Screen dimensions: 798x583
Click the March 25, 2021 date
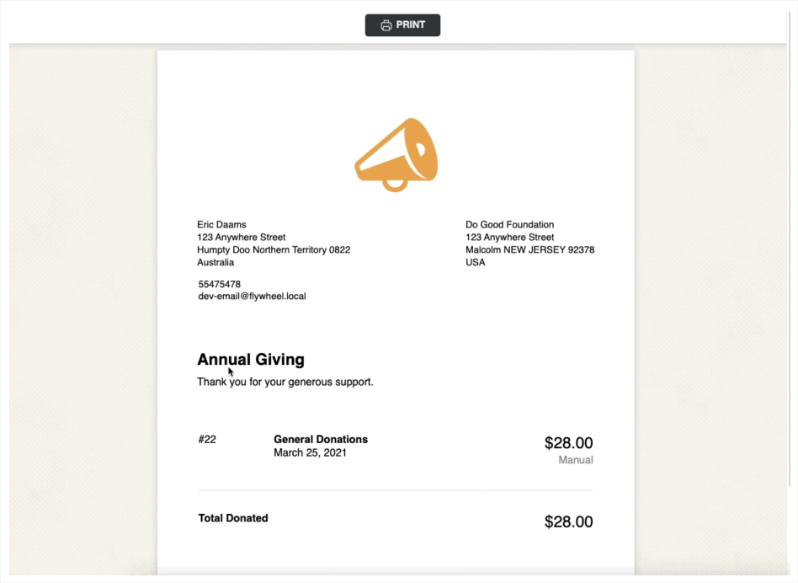[310, 453]
